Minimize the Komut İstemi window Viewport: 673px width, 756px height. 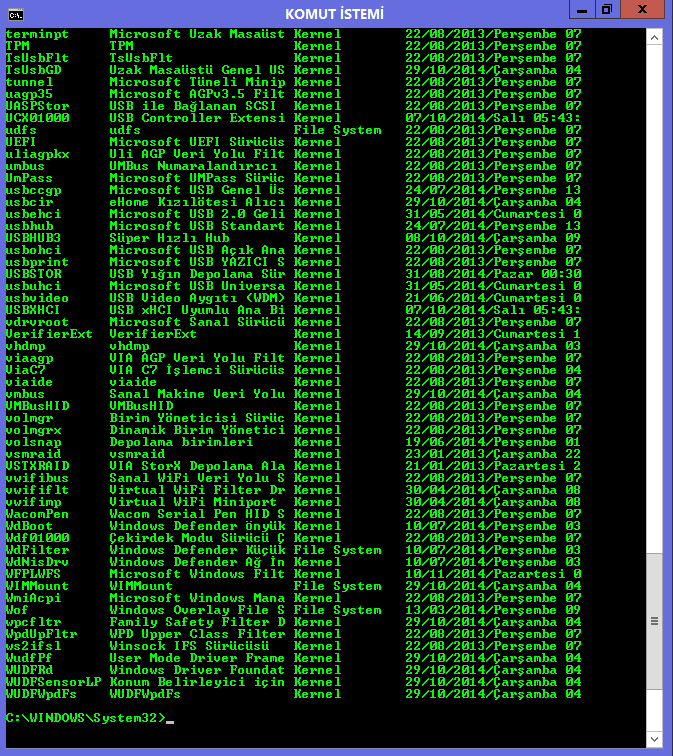[x=582, y=10]
